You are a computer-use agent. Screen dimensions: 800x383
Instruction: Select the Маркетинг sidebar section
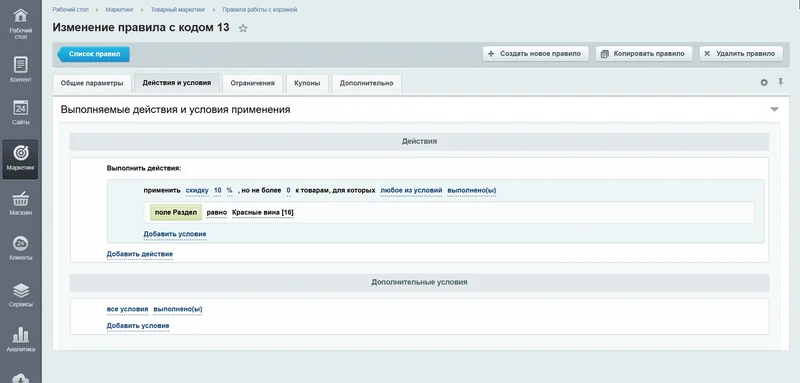point(20,159)
